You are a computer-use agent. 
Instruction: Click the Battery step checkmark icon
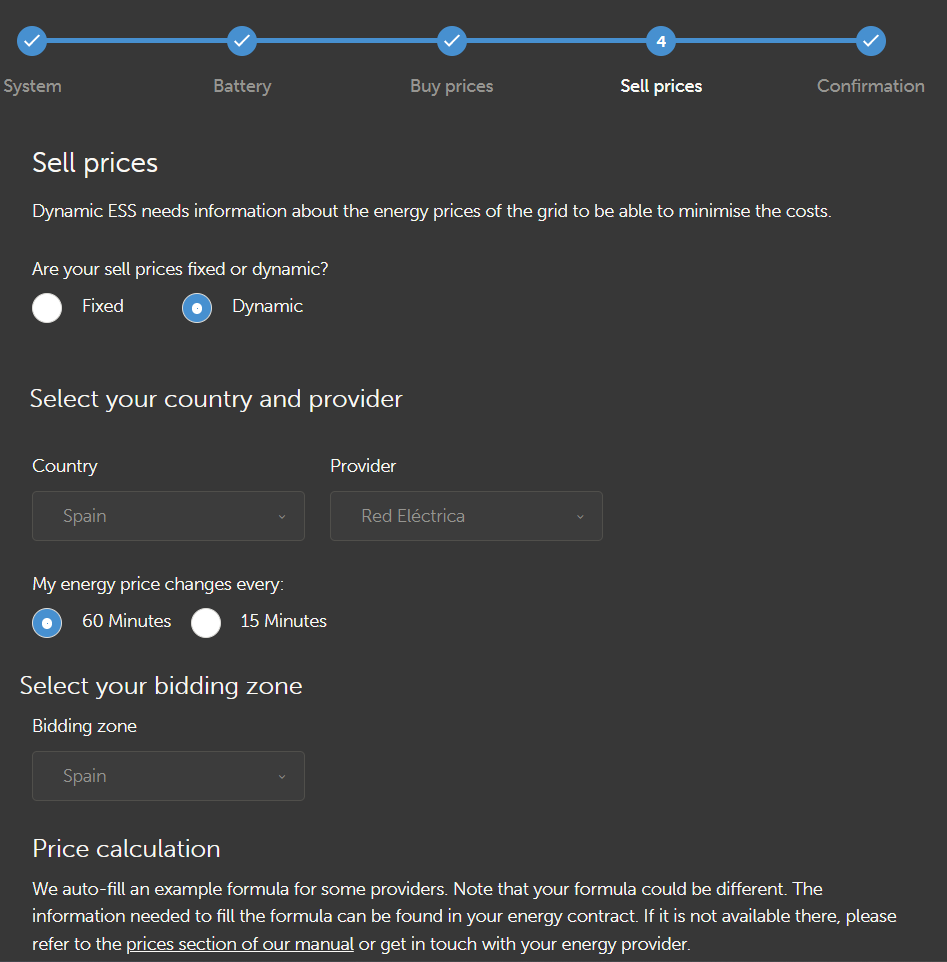pyautogui.click(x=242, y=41)
